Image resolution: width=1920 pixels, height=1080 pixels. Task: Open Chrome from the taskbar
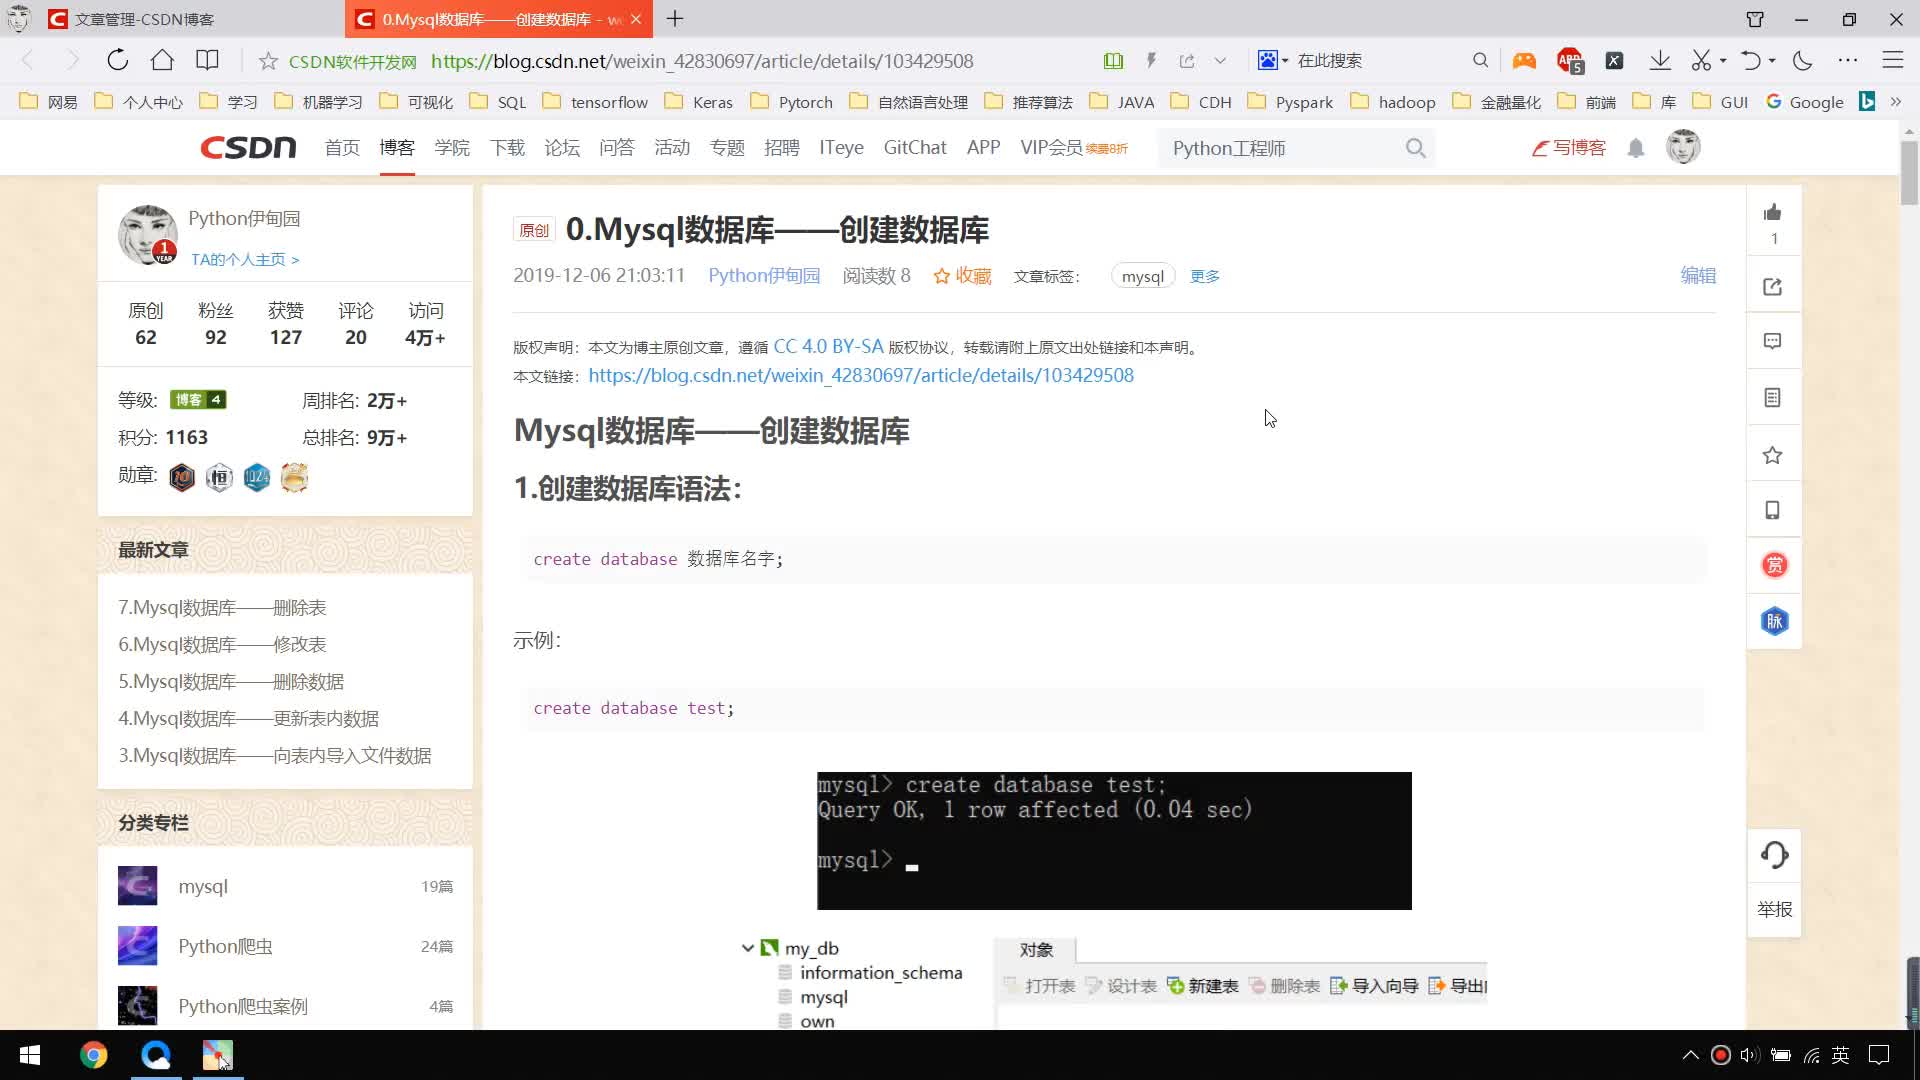(94, 1055)
